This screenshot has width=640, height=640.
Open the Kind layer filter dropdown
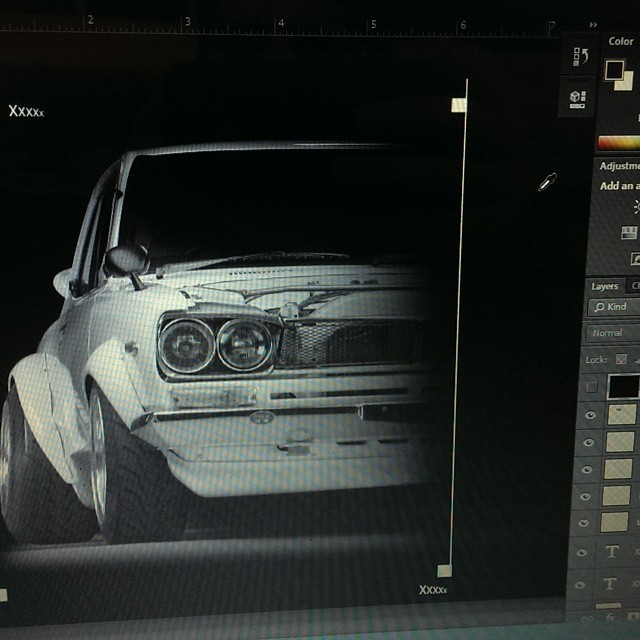tap(613, 307)
